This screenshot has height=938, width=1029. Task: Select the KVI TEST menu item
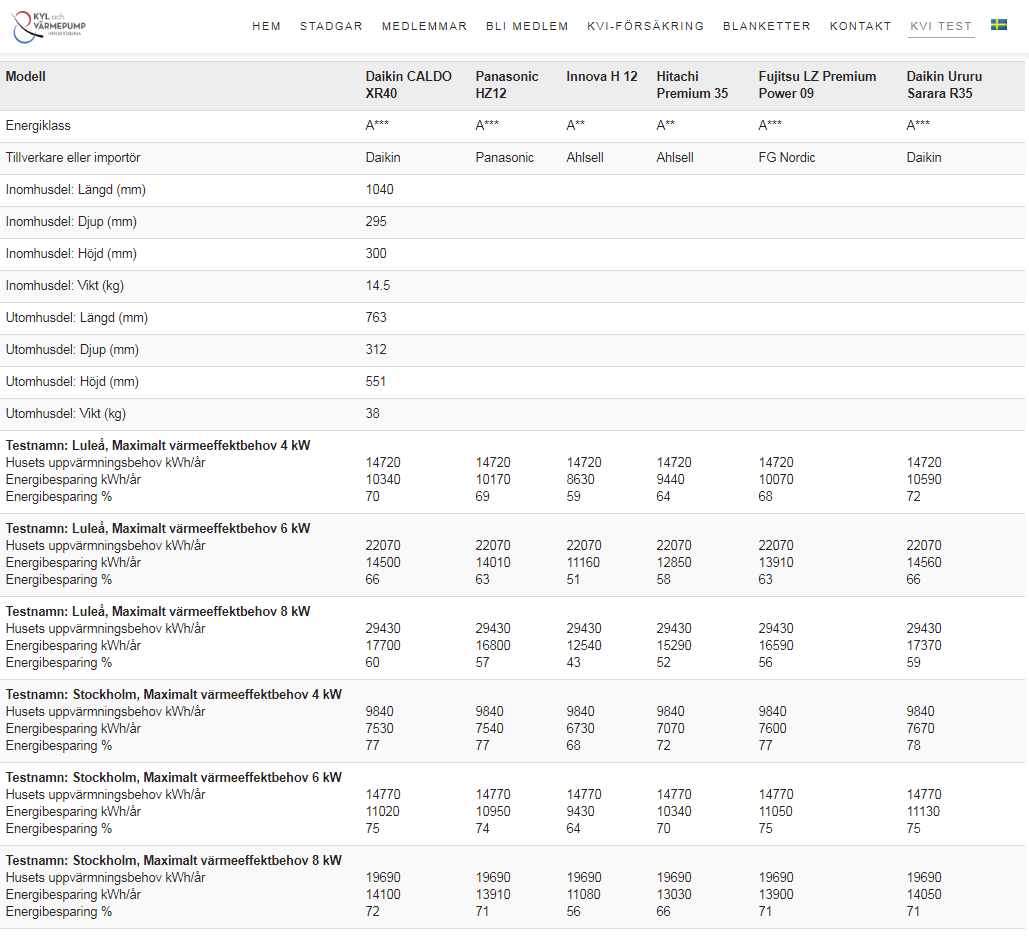point(940,26)
